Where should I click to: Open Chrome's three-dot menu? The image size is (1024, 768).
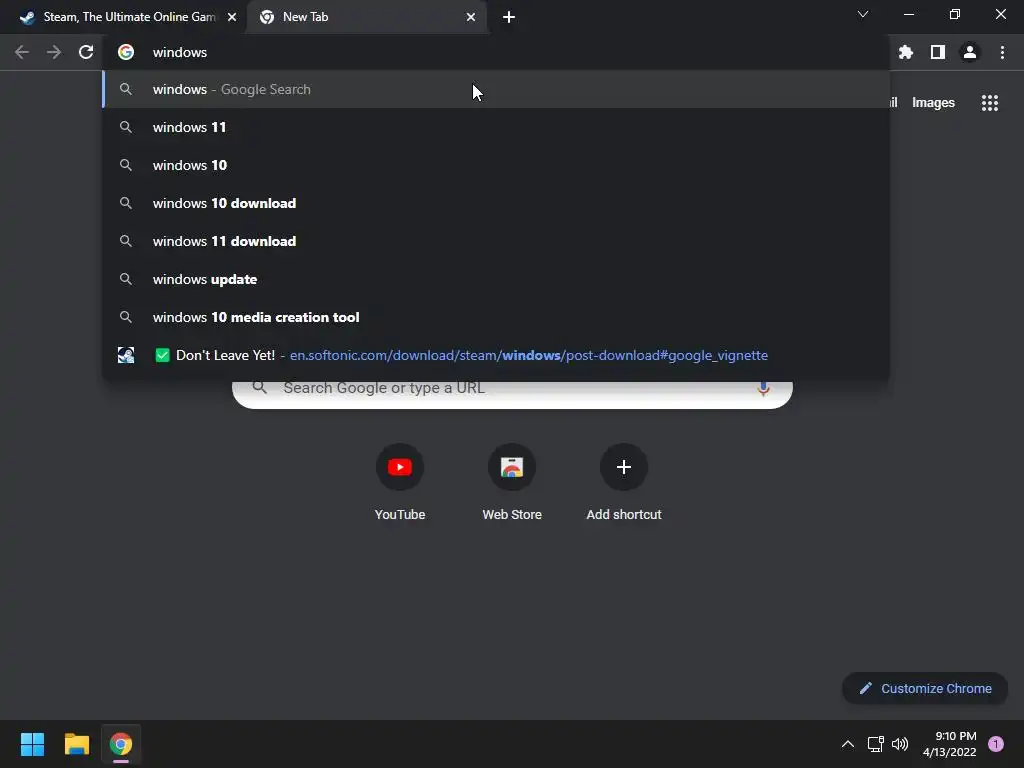[1002, 52]
